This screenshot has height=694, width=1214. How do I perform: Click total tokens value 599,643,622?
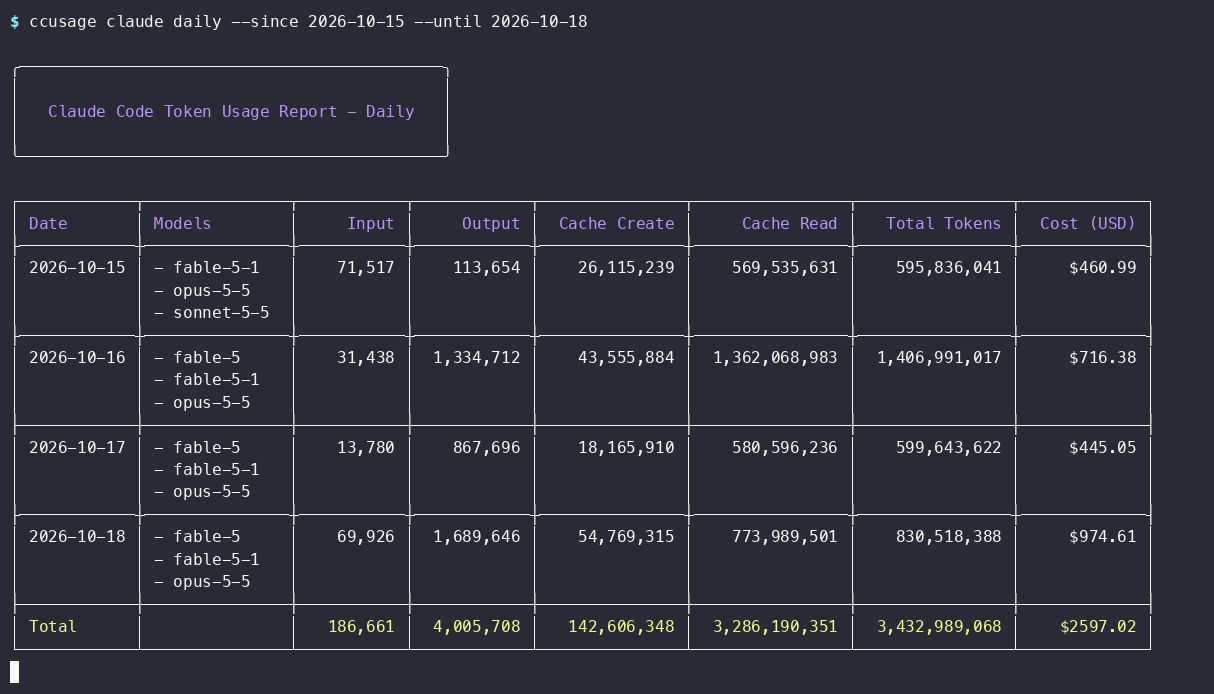949,447
